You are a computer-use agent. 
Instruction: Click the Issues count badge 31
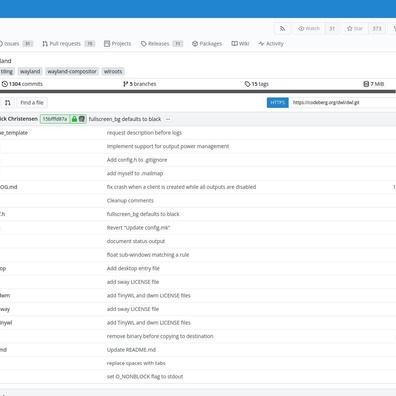coord(28,44)
